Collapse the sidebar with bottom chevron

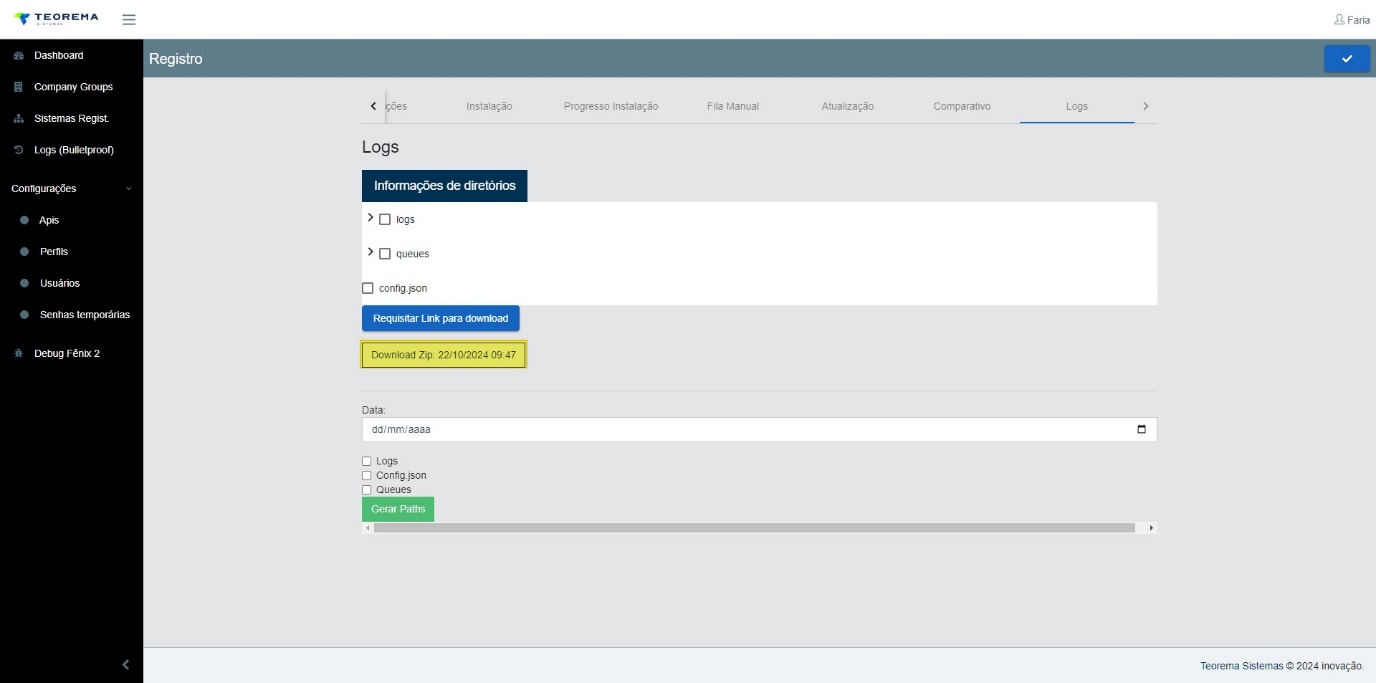(x=125, y=664)
